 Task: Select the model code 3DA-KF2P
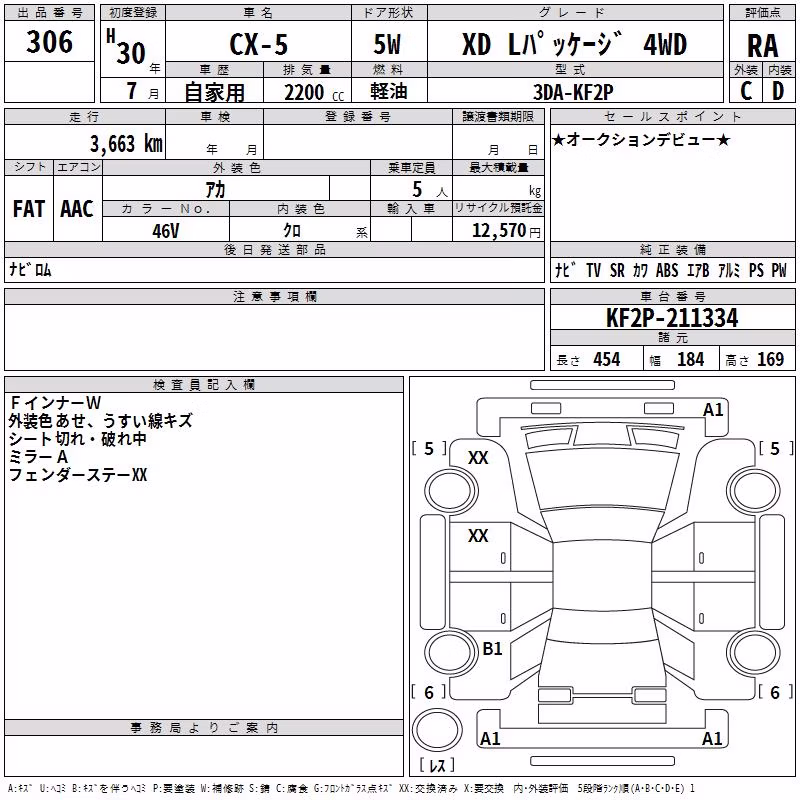point(573,92)
